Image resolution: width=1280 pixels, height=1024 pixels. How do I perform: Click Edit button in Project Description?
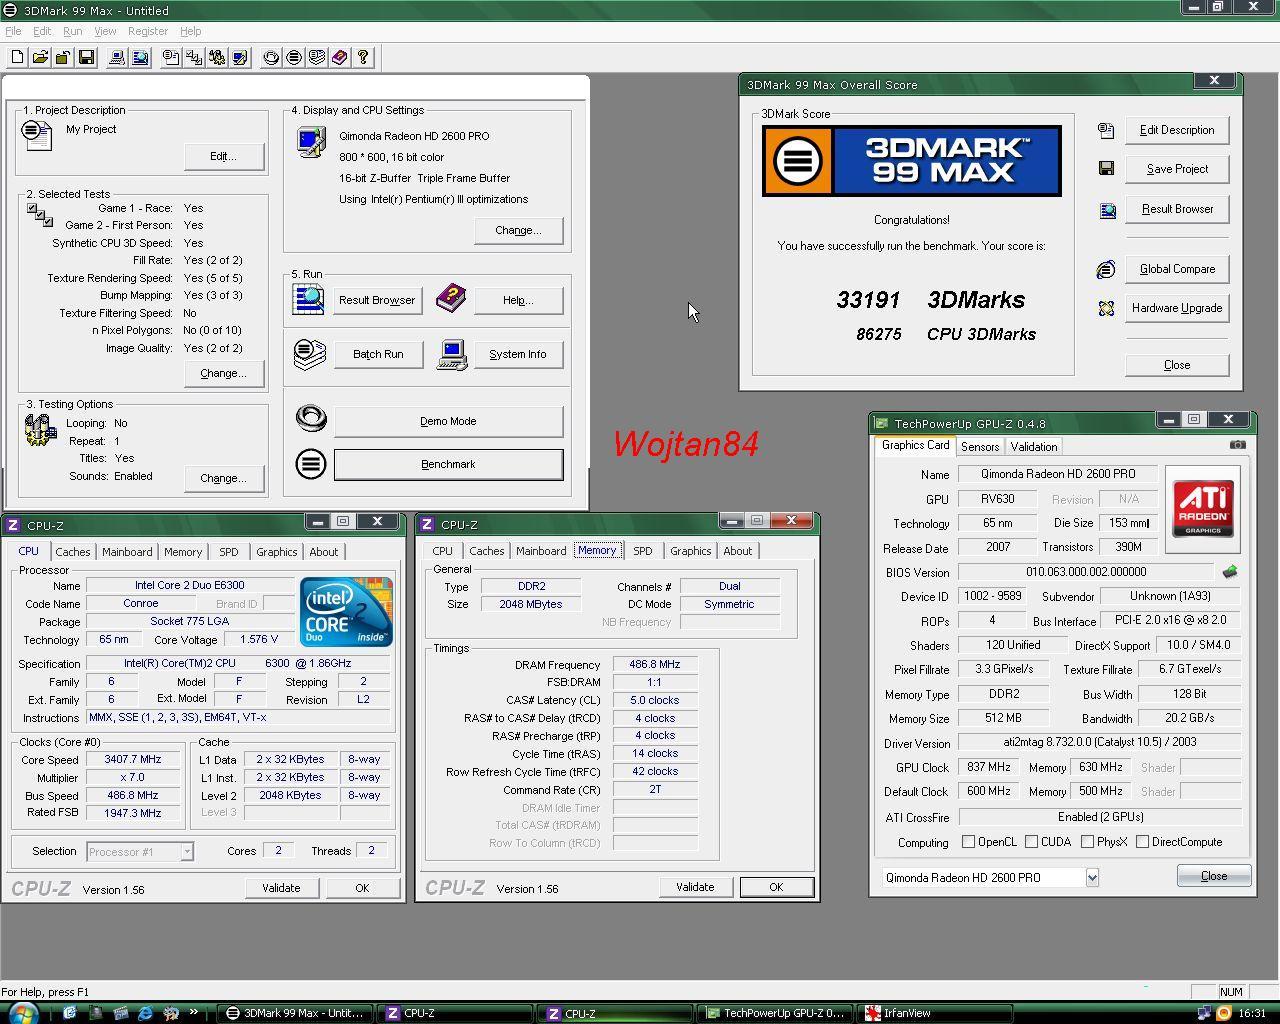coord(224,156)
